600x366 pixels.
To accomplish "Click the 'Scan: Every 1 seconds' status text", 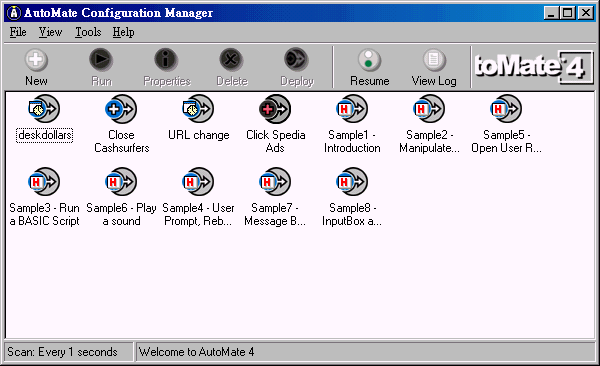I will [62, 352].
